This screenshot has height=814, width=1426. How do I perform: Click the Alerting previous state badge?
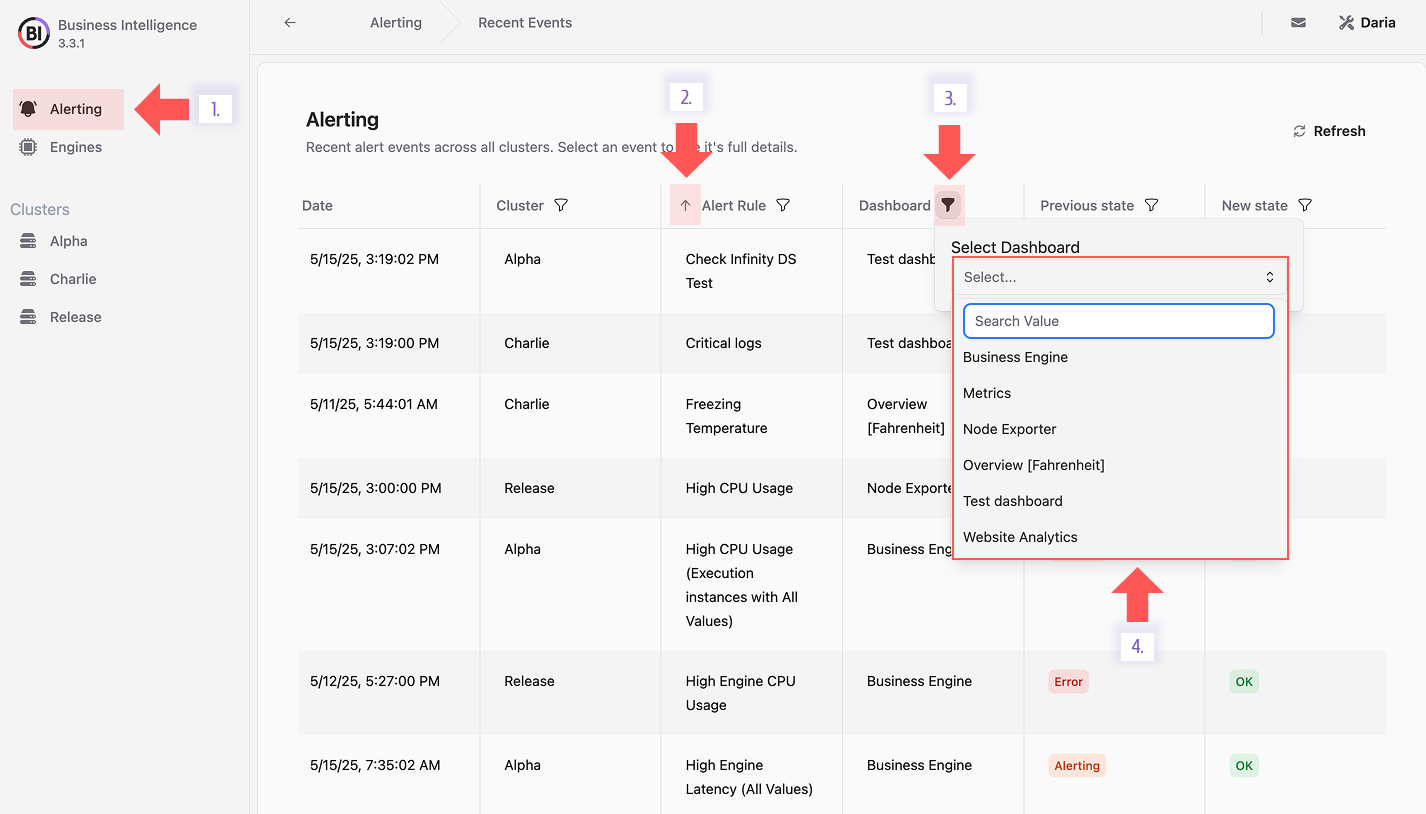point(1077,766)
